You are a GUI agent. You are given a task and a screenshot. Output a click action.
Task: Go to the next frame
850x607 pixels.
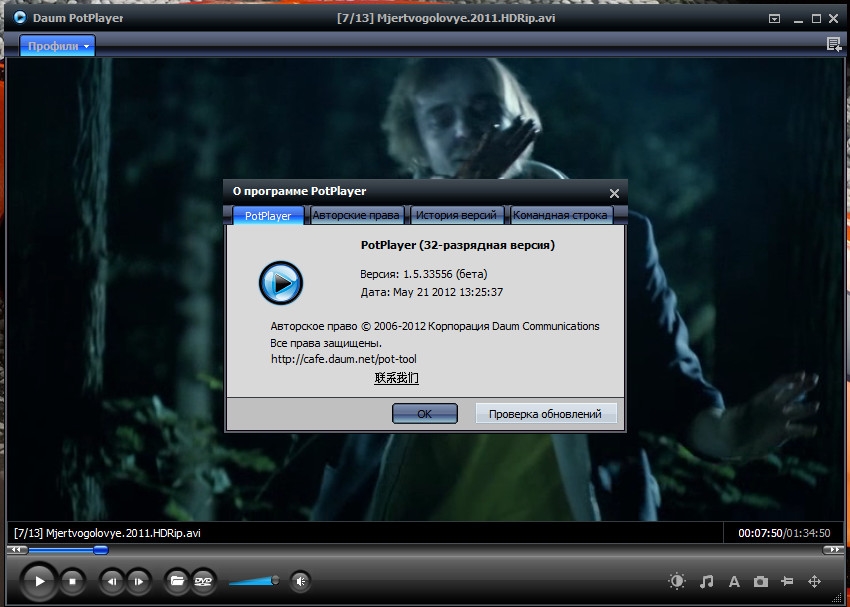(138, 580)
